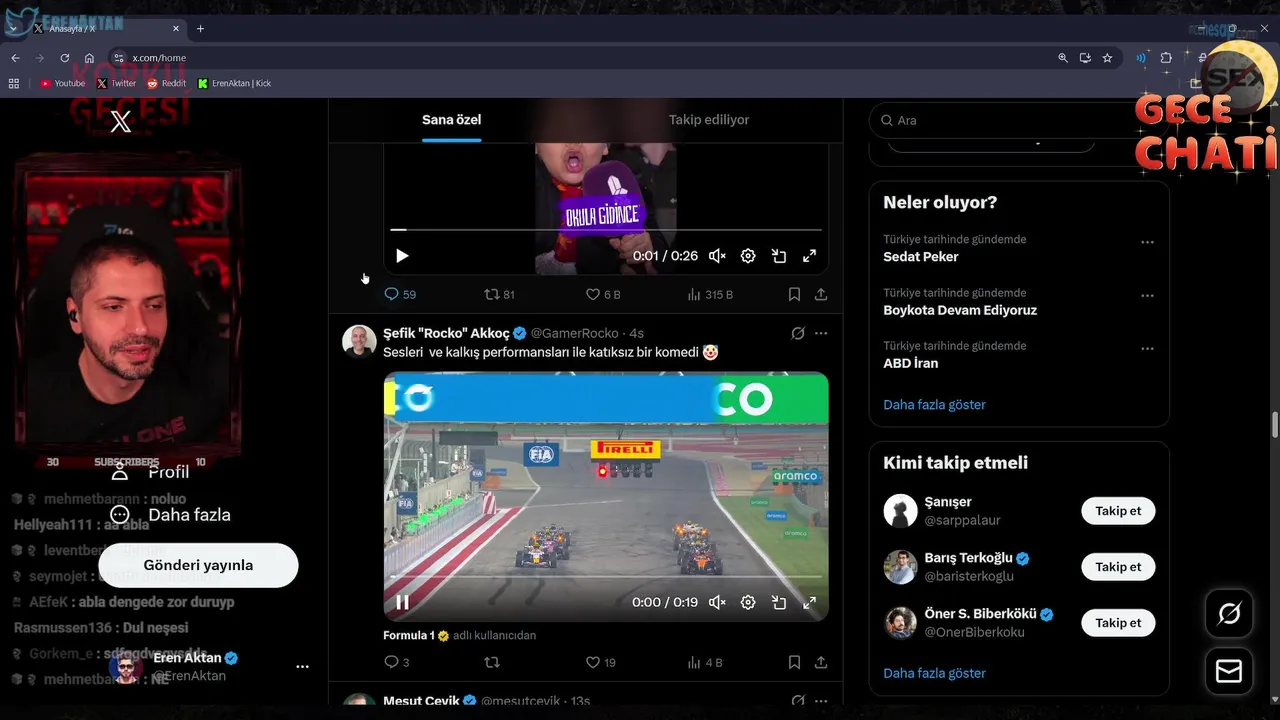Follow Şanışer with 'Takip et'
Image resolution: width=1280 pixels, height=720 pixels.
coord(1118,511)
